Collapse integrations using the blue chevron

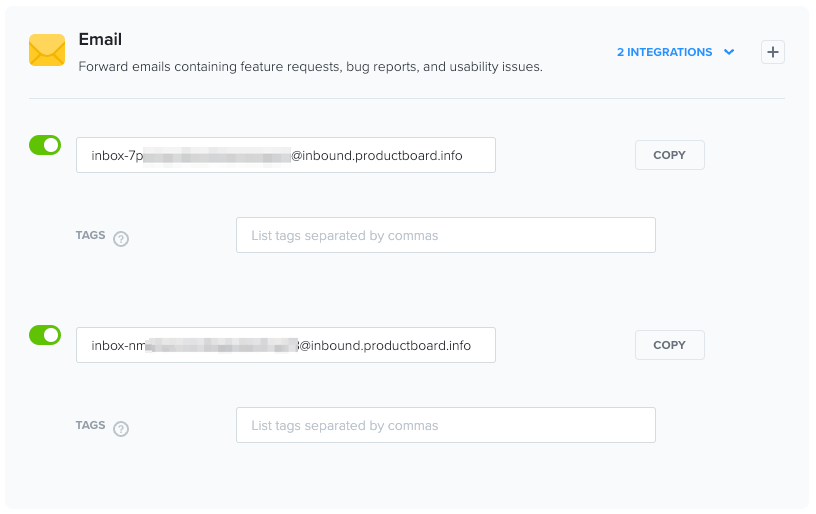coord(729,52)
